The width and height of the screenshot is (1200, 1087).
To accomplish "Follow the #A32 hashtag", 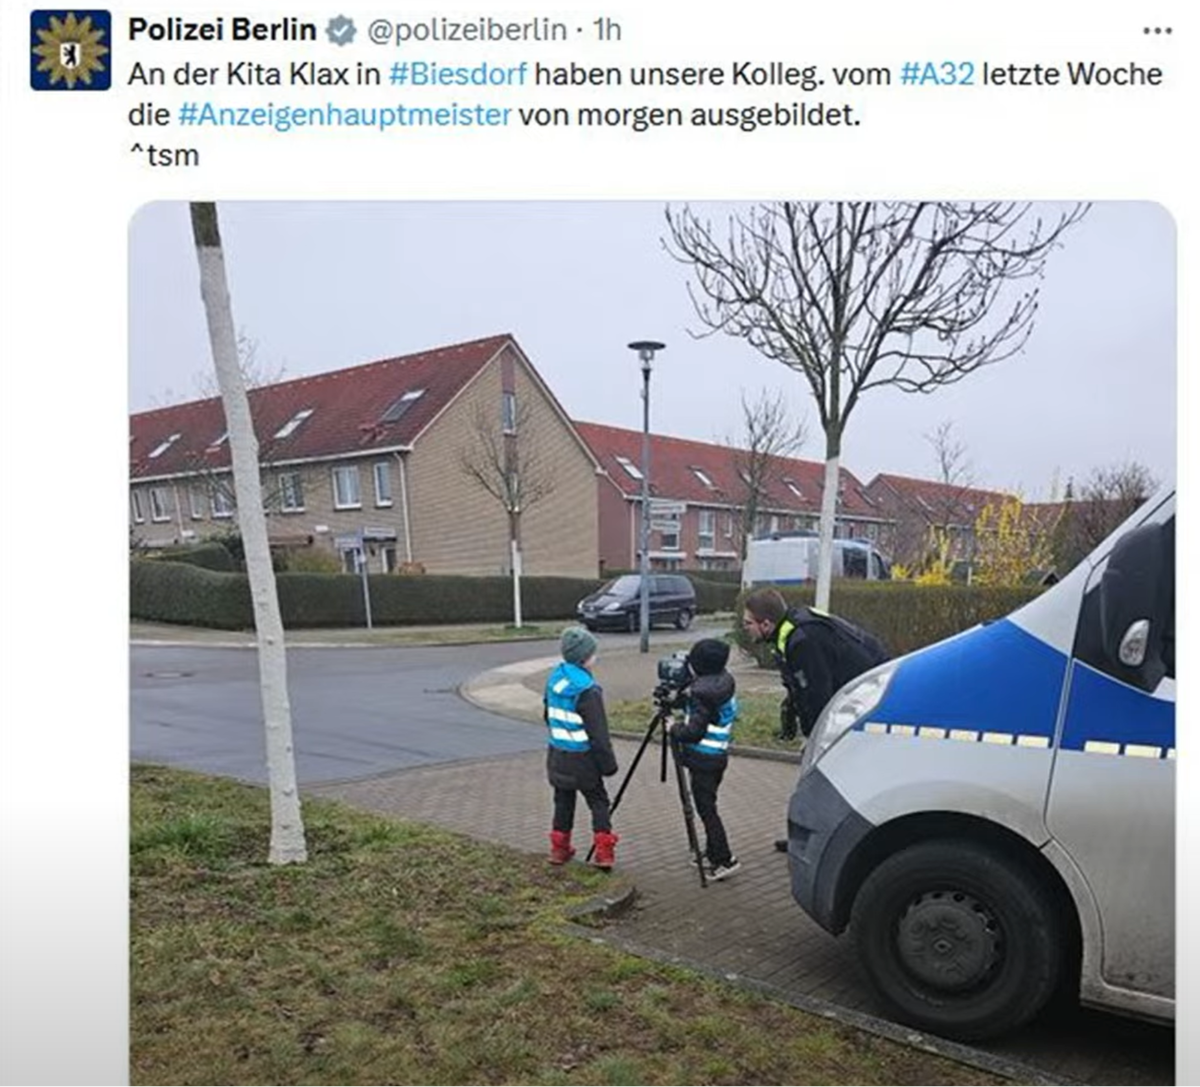I will point(937,74).
